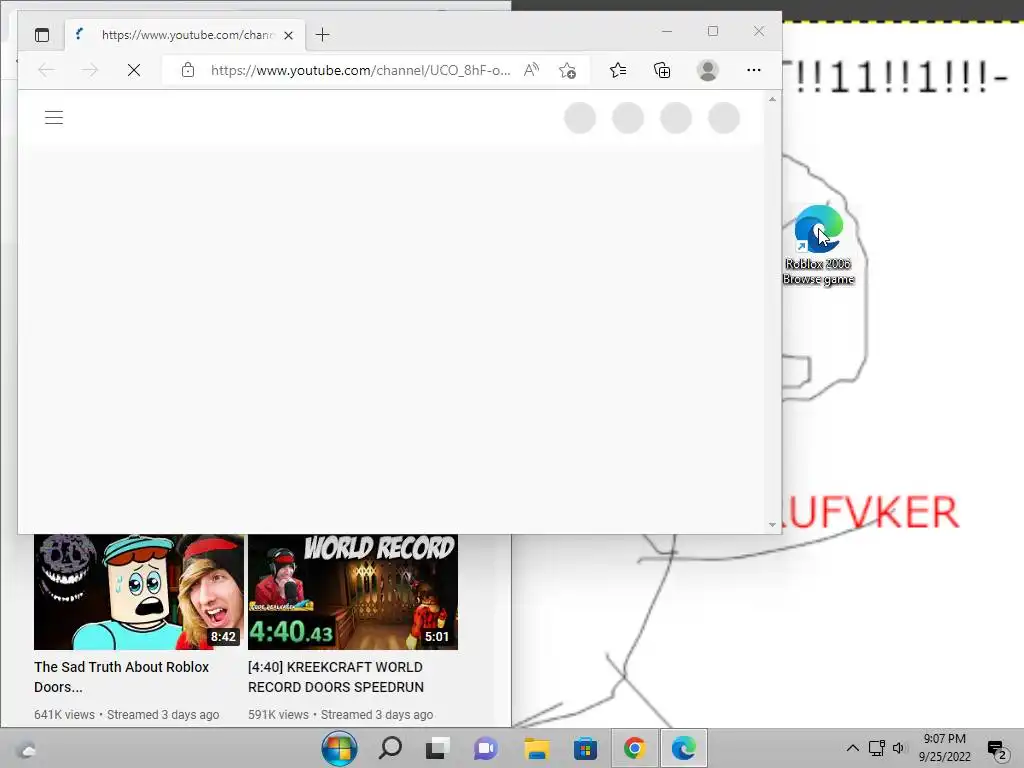Open a new tab in Edge

[323, 35]
